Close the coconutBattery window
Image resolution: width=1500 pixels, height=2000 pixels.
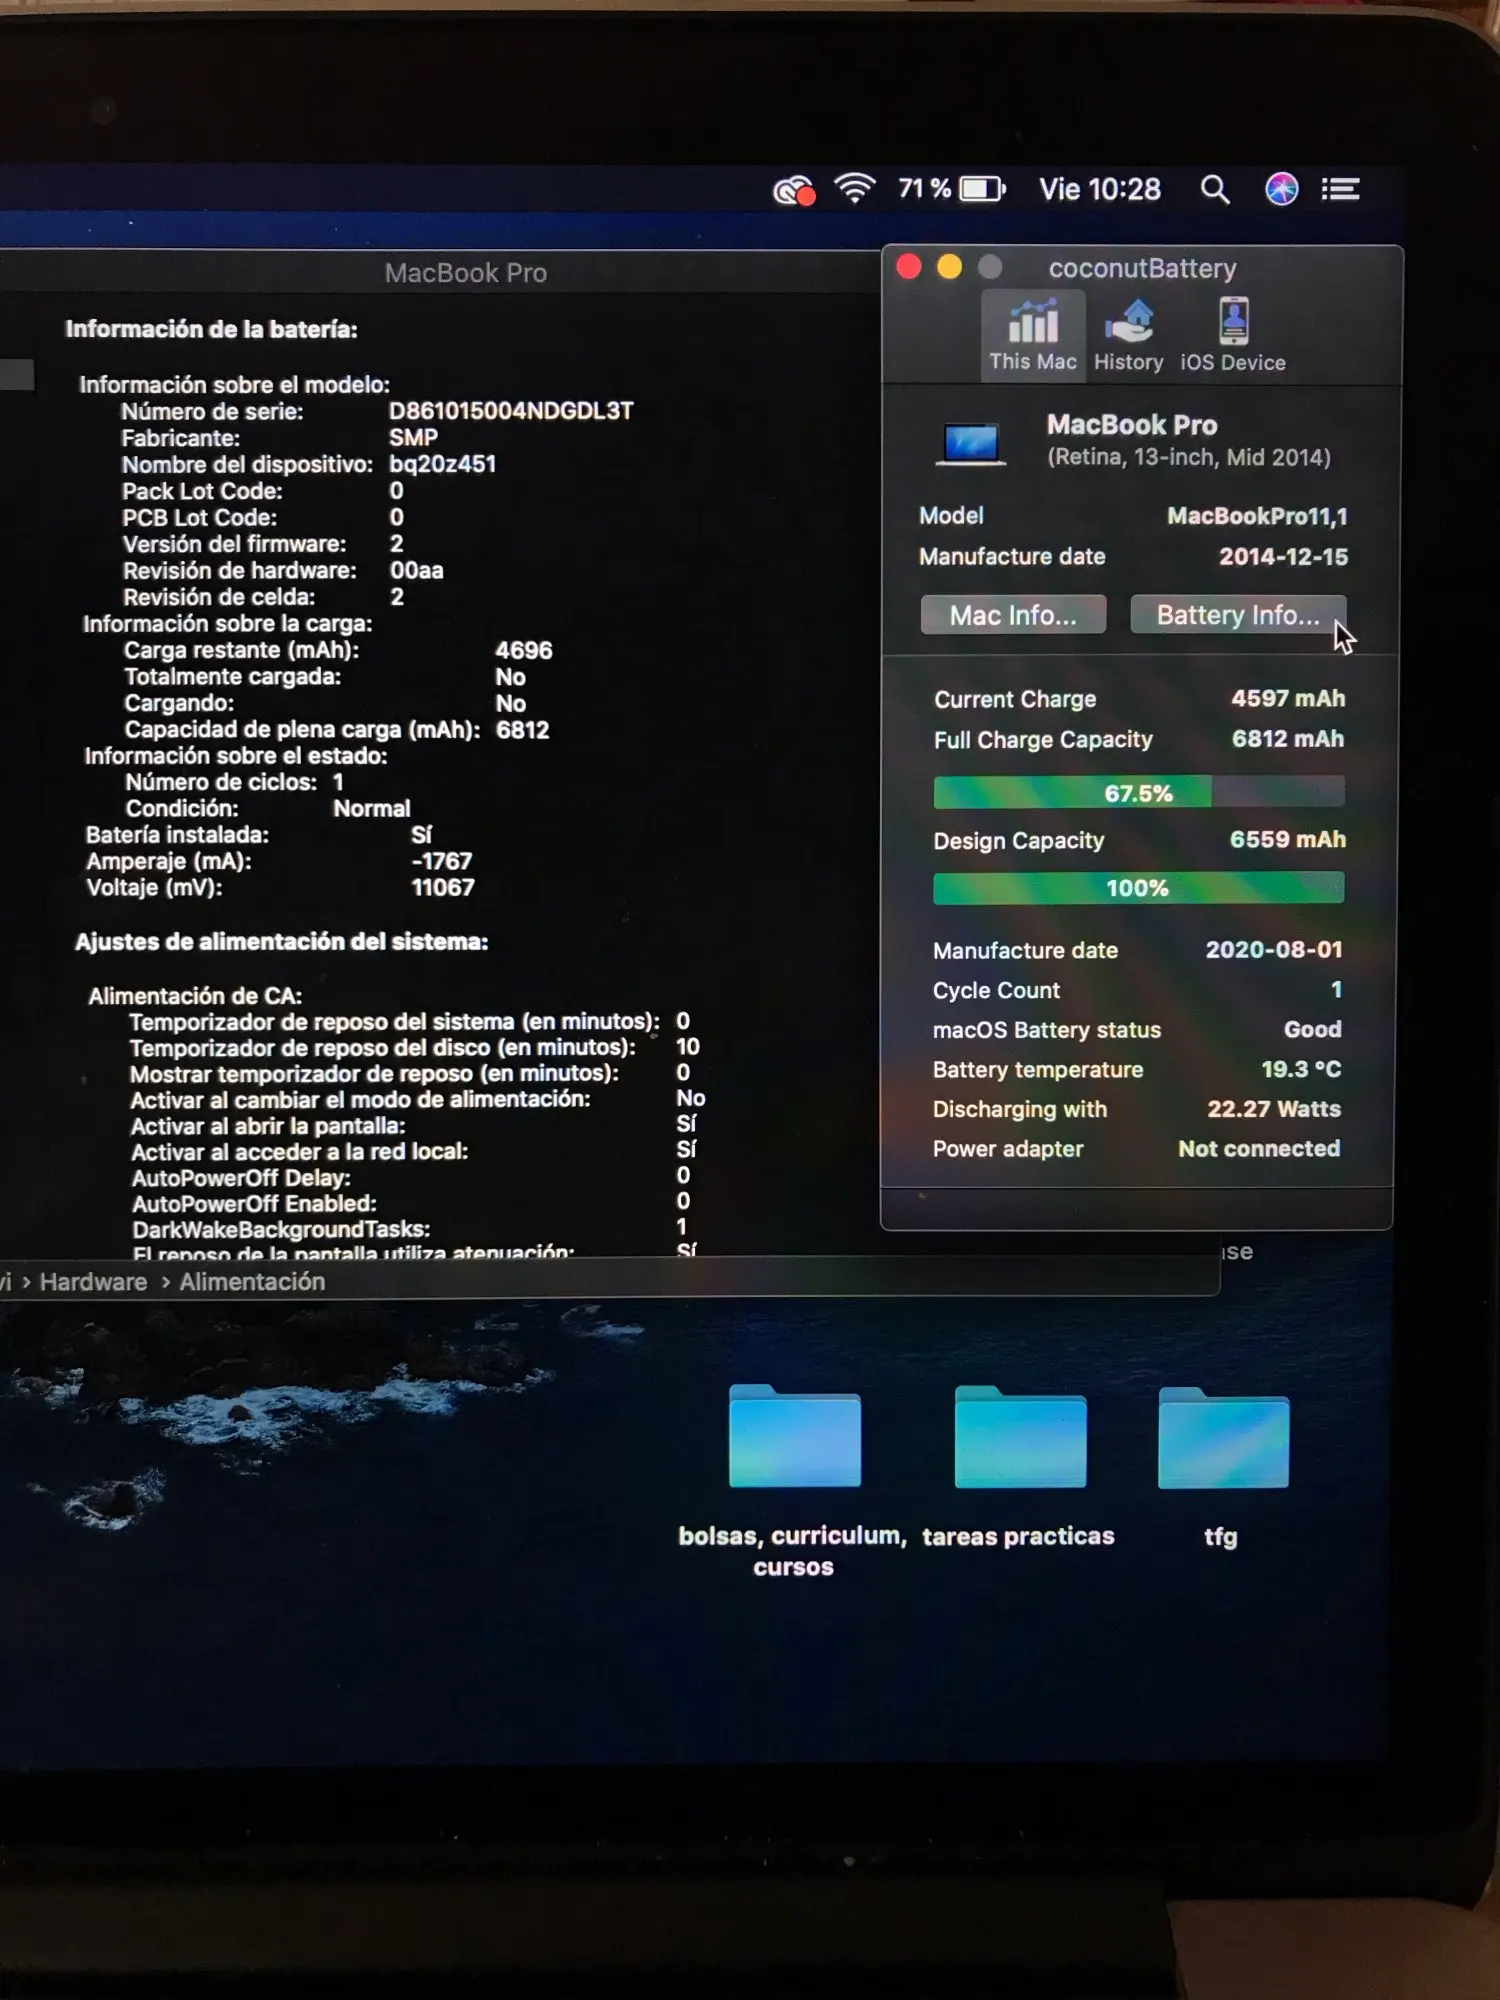coord(909,267)
